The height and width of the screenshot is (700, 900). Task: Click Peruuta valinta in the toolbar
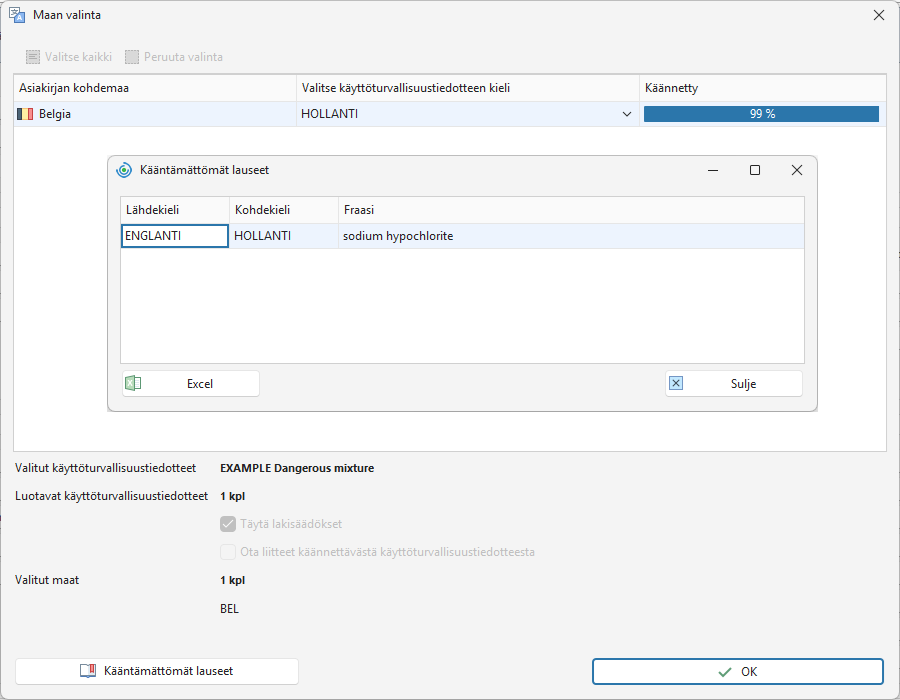[174, 57]
